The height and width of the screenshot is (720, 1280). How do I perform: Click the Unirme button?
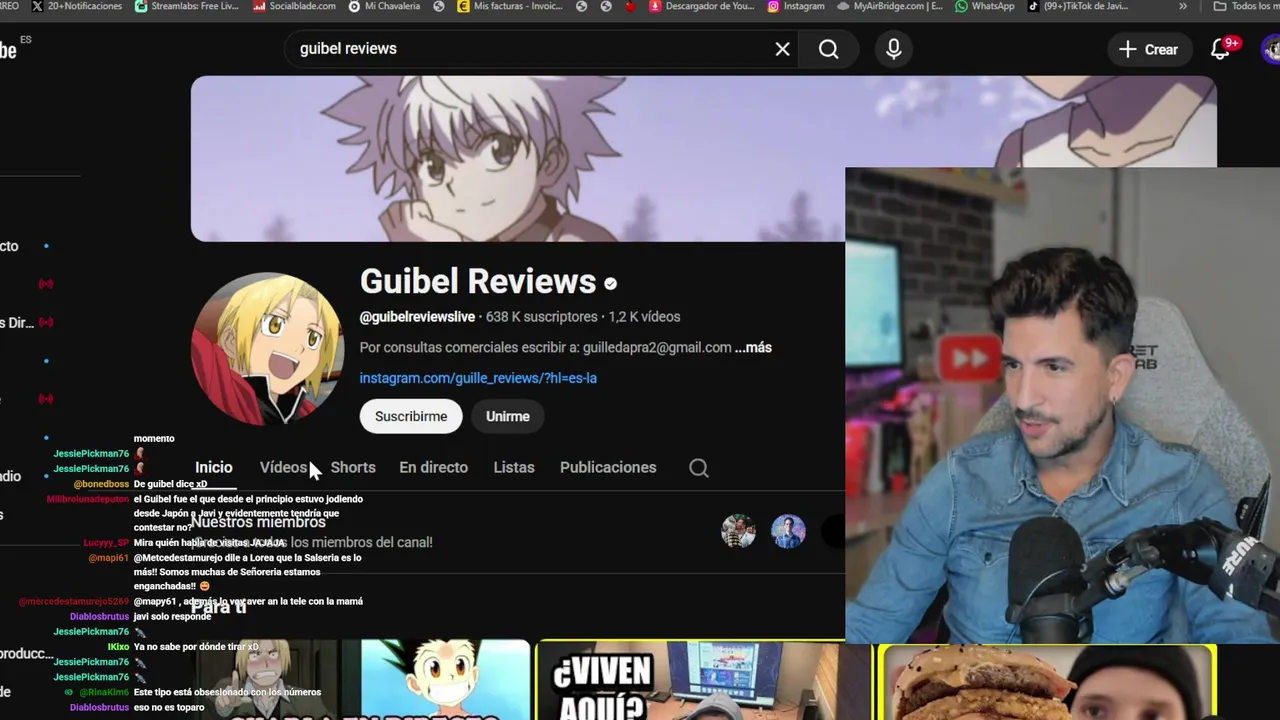(x=508, y=416)
